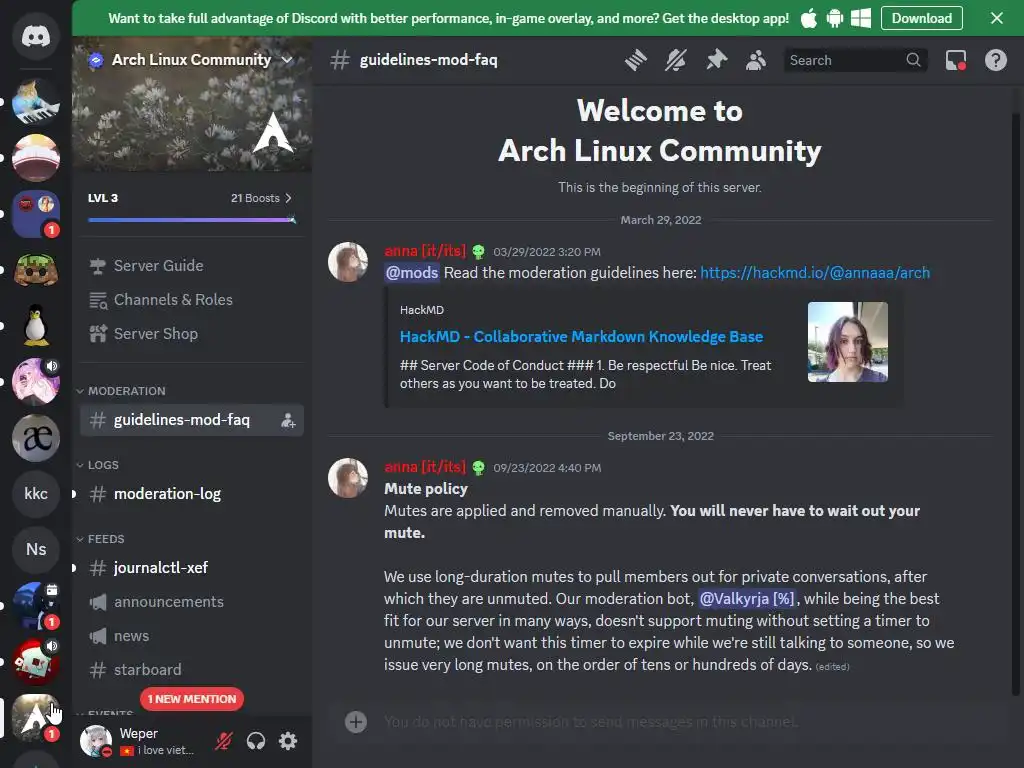This screenshot has height=768, width=1024.
Task: Open anna's avatar on Mute policy message
Action: (348, 478)
